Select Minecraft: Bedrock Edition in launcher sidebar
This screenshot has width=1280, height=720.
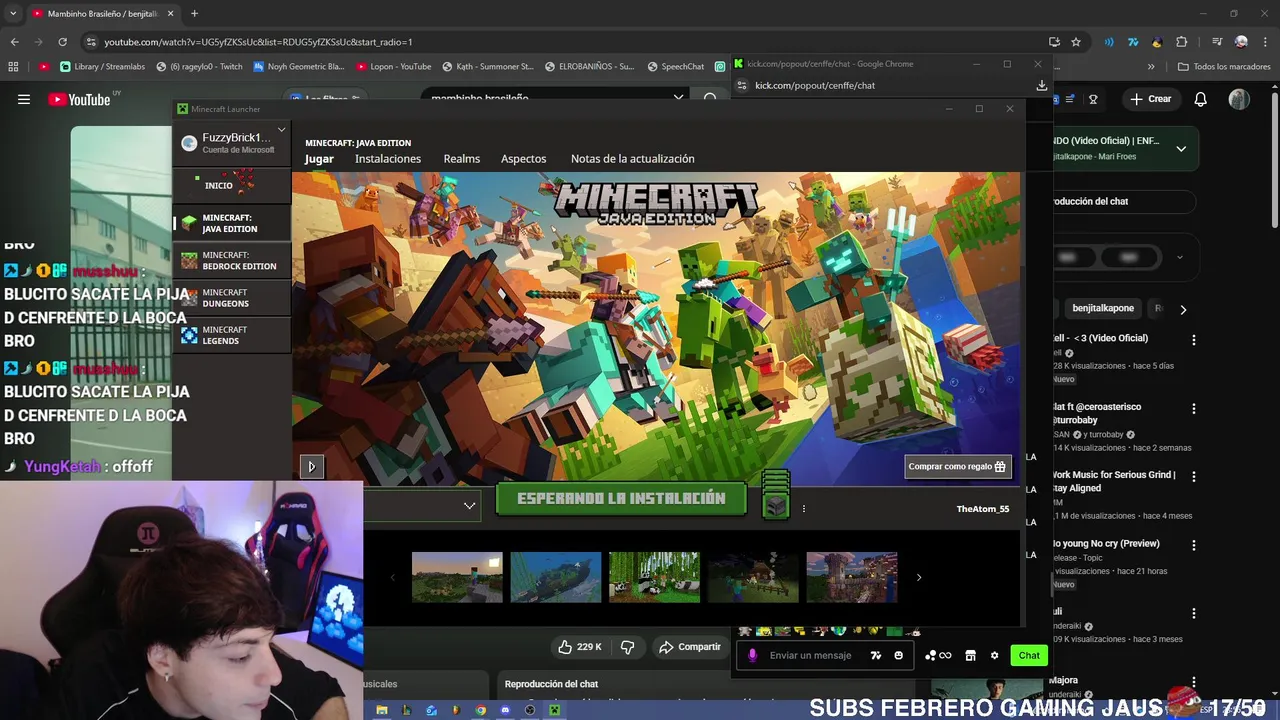point(231,261)
